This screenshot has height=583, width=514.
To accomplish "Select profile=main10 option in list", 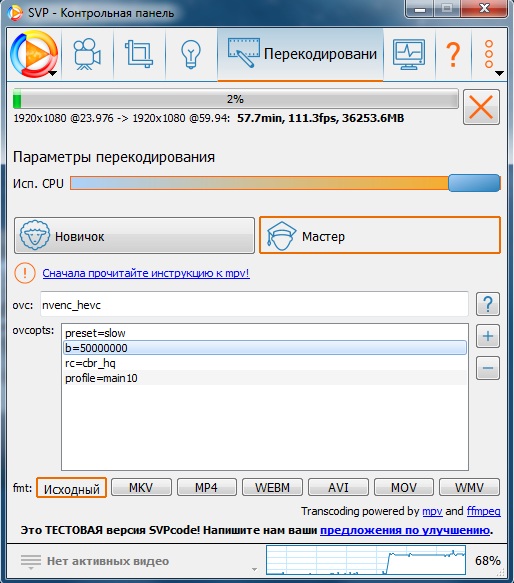I will point(265,378).
